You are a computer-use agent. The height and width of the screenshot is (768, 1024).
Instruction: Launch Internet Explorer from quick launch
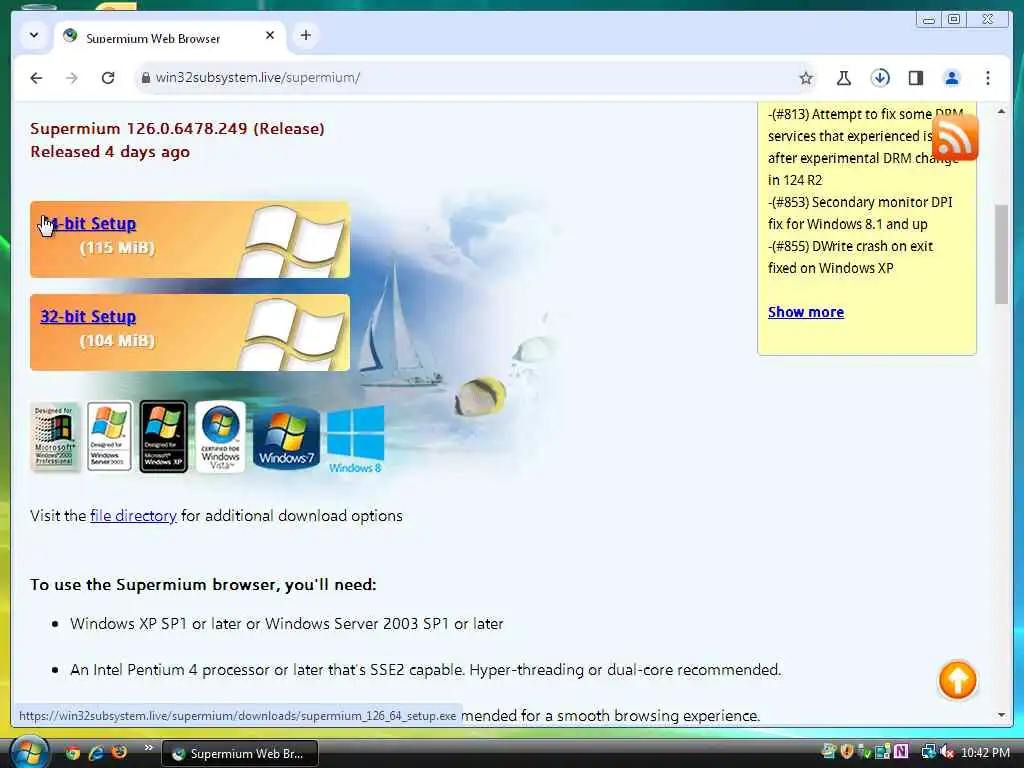tap(96, 753)
